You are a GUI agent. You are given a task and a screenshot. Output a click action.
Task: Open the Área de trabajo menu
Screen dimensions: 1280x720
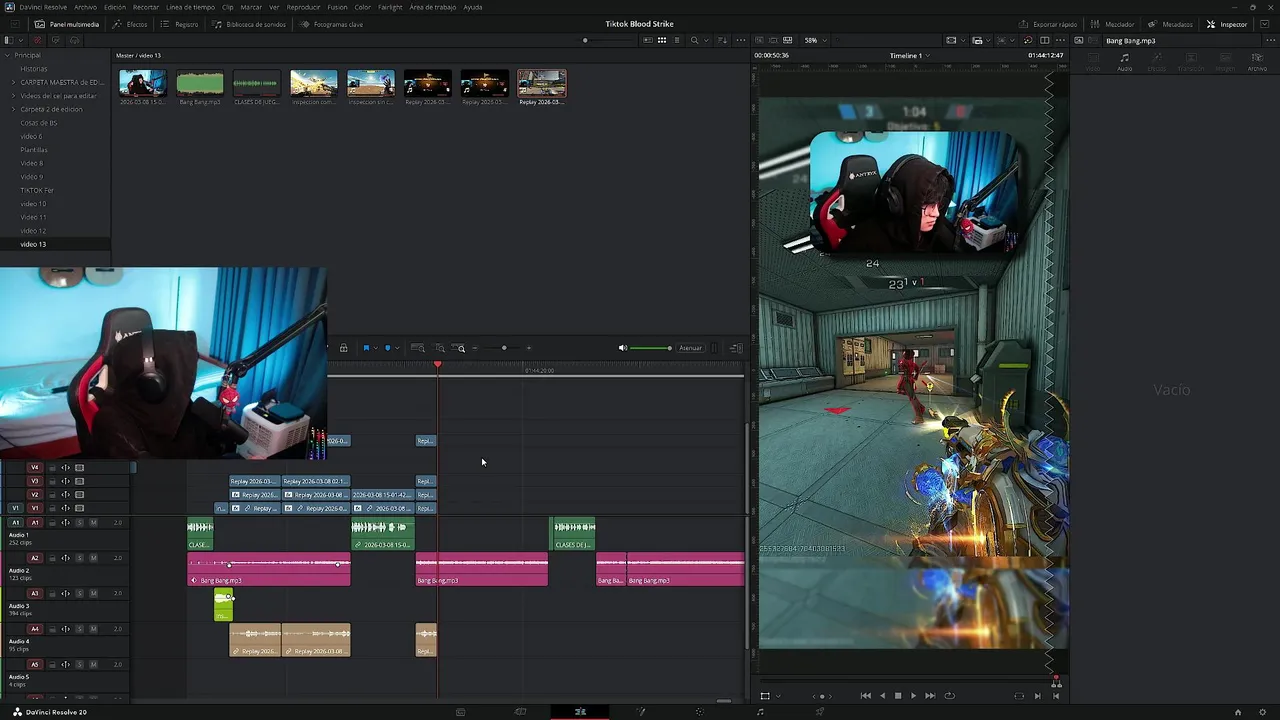pyautogui.click(x=433, y=7)
